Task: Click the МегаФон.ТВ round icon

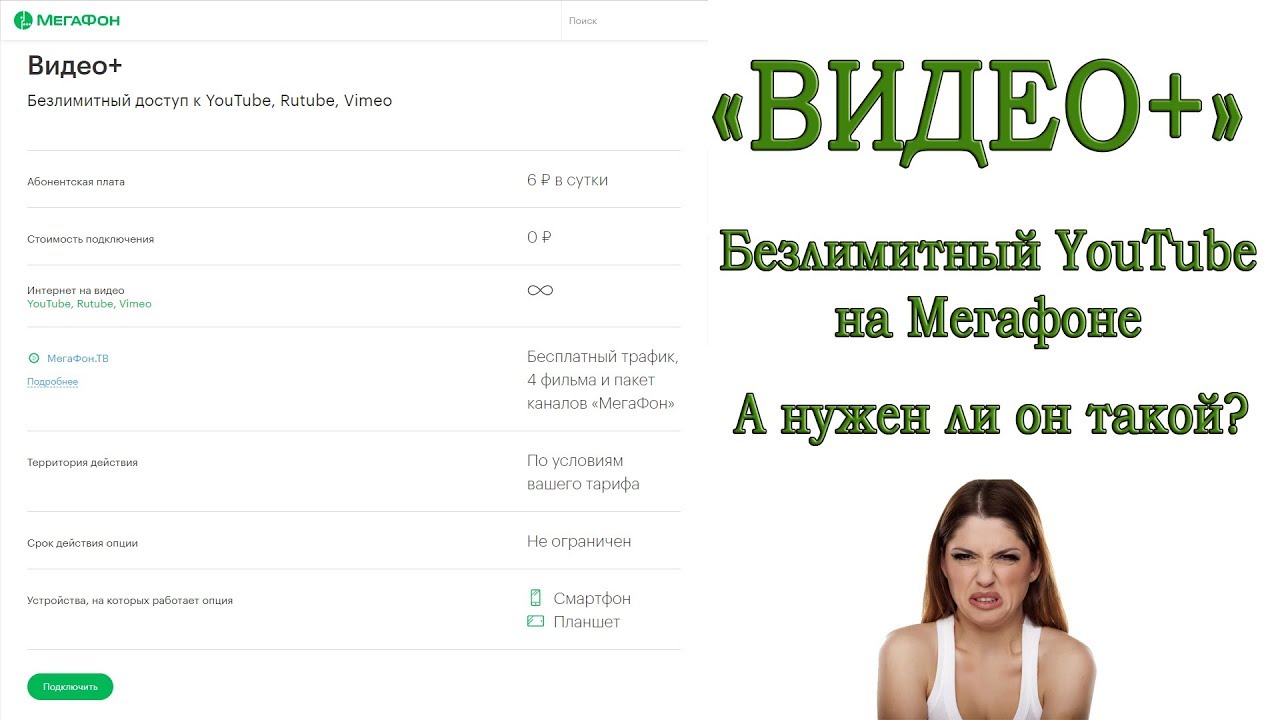Action: [34, 358]
